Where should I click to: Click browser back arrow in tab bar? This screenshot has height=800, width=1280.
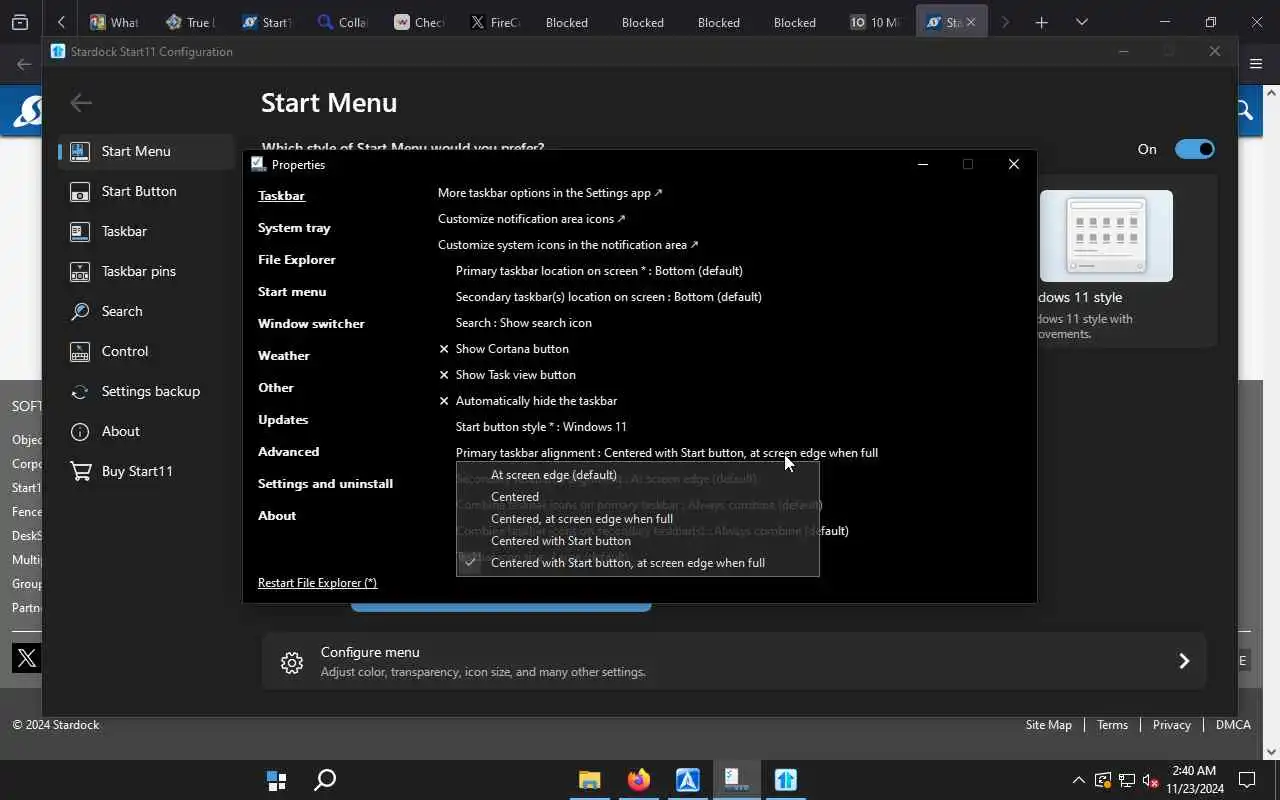[x=61, y=22]
